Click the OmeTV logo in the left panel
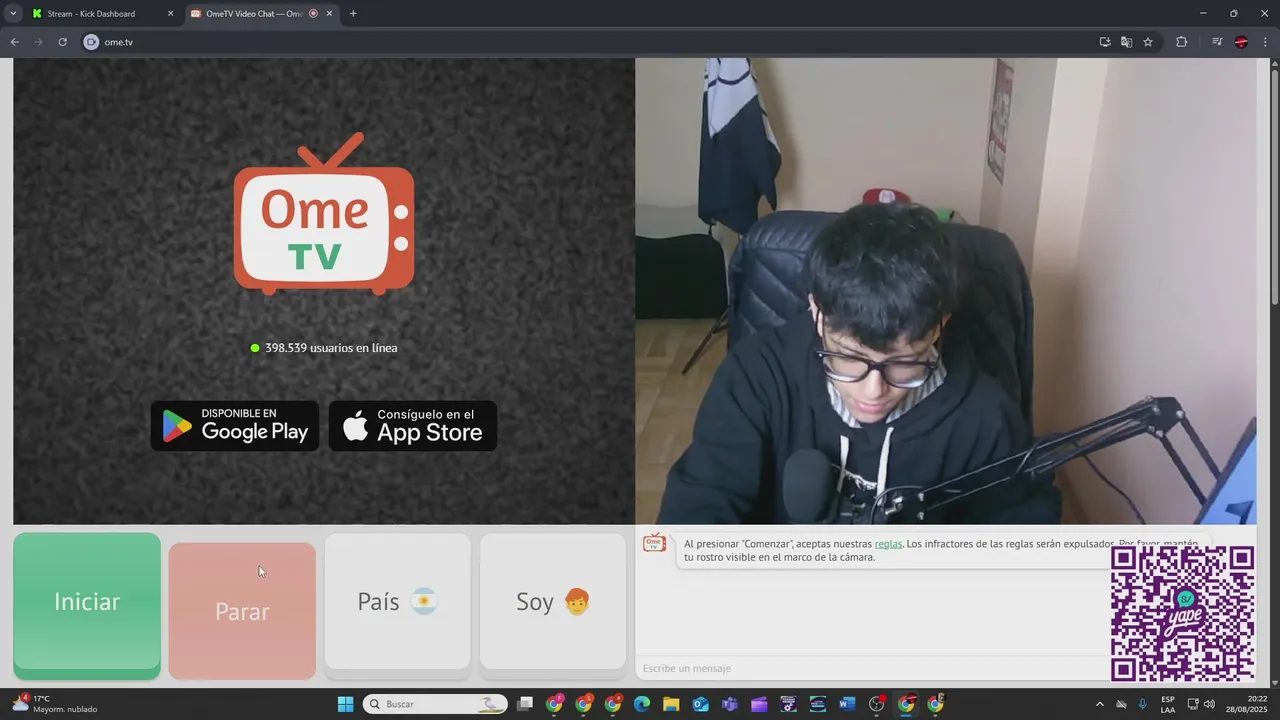 [324, 214]
